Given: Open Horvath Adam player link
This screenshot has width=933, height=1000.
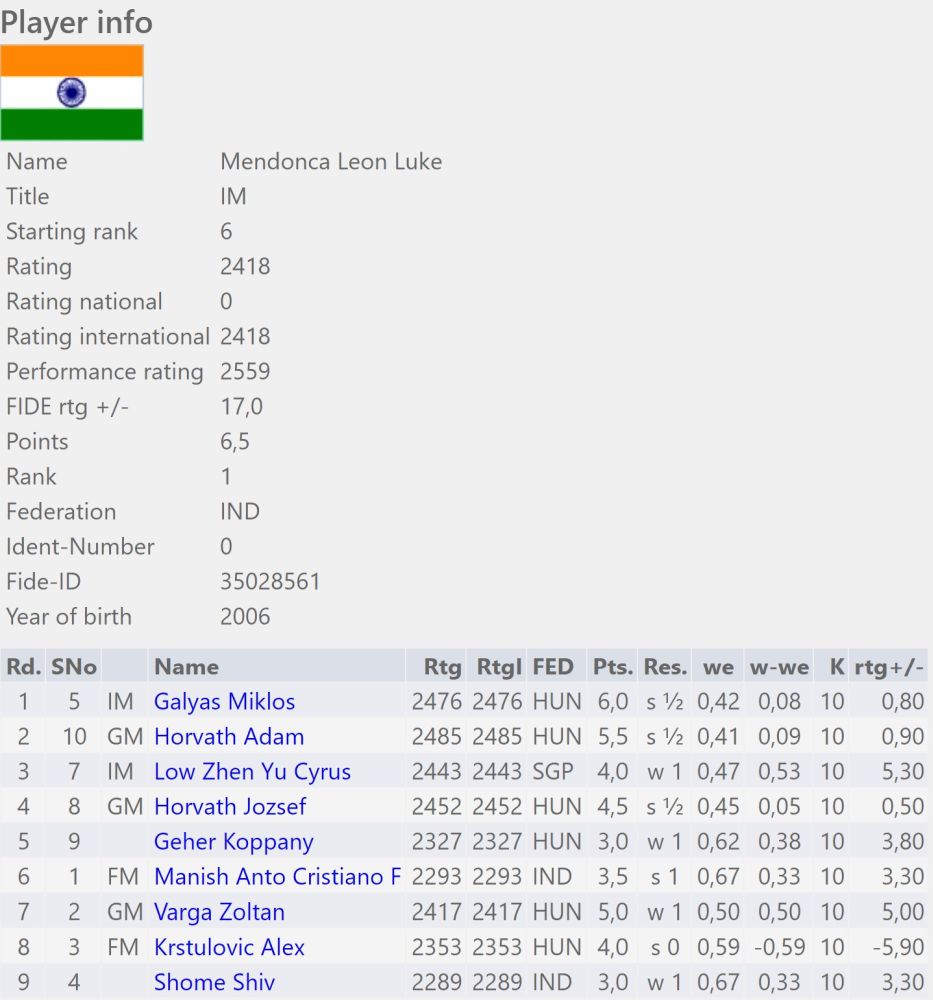Looking at the screenshot, I should pos(229,737).
